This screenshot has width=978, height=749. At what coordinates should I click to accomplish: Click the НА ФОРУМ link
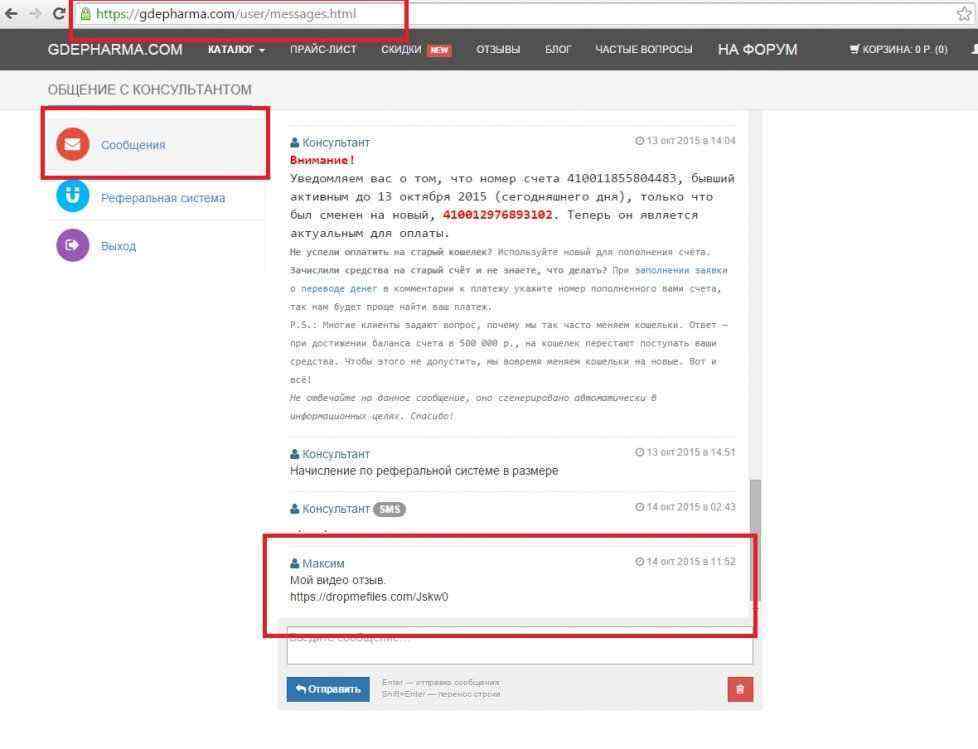757,50
